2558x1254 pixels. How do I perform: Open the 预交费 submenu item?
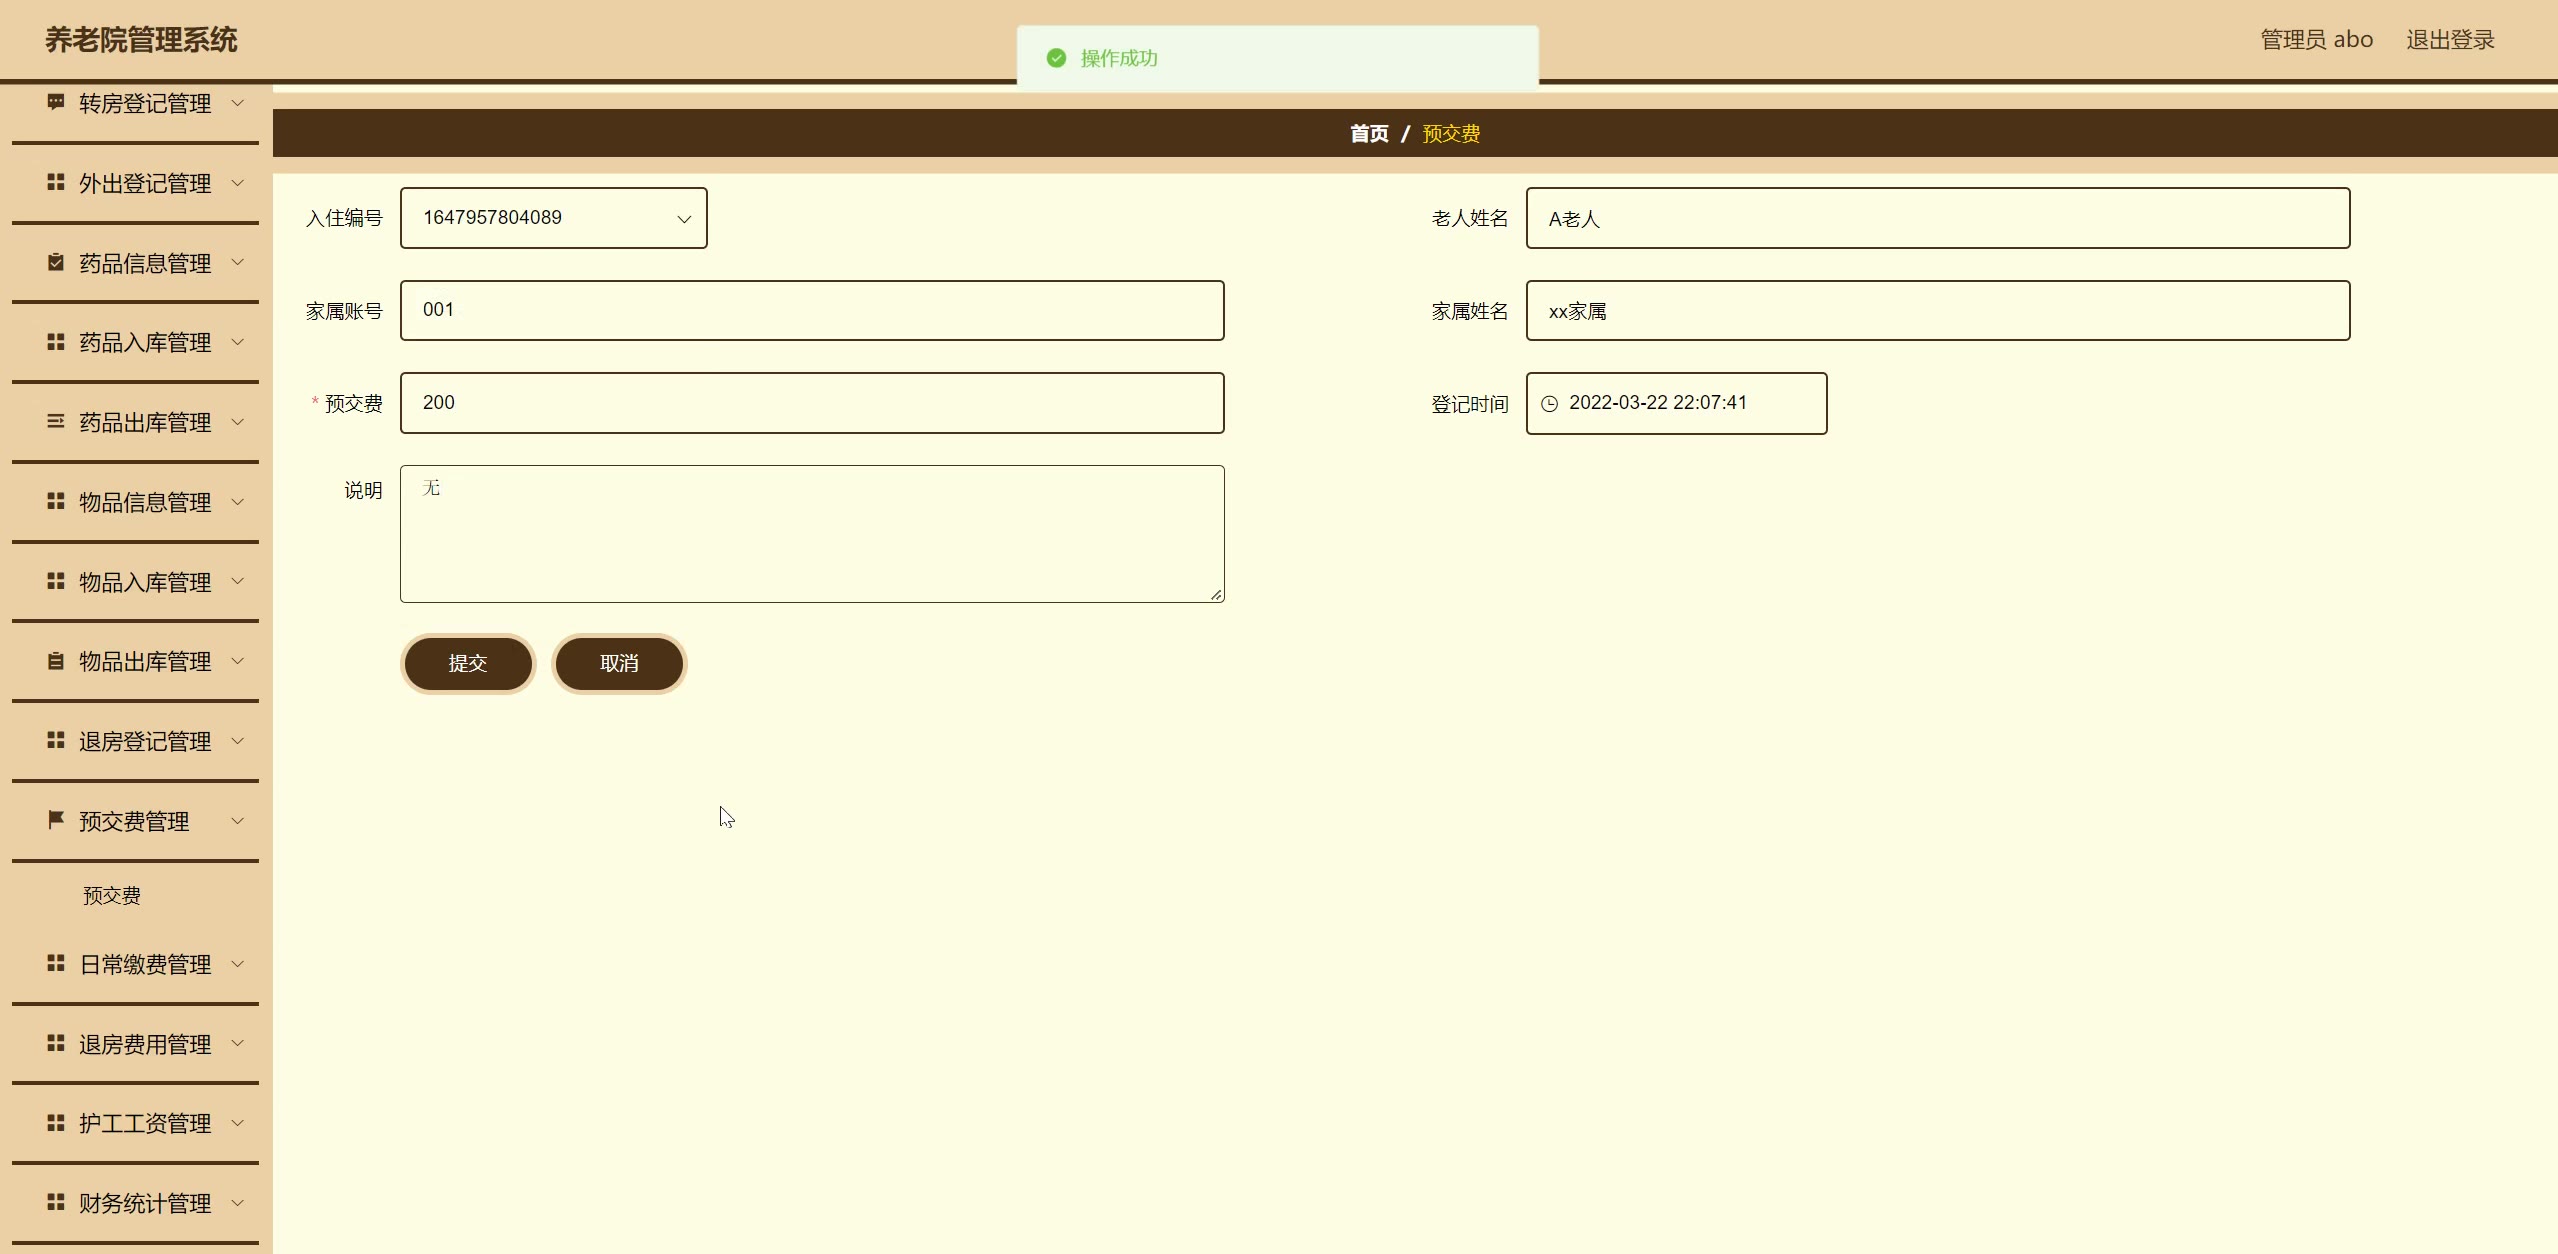(x=112, y=895)
